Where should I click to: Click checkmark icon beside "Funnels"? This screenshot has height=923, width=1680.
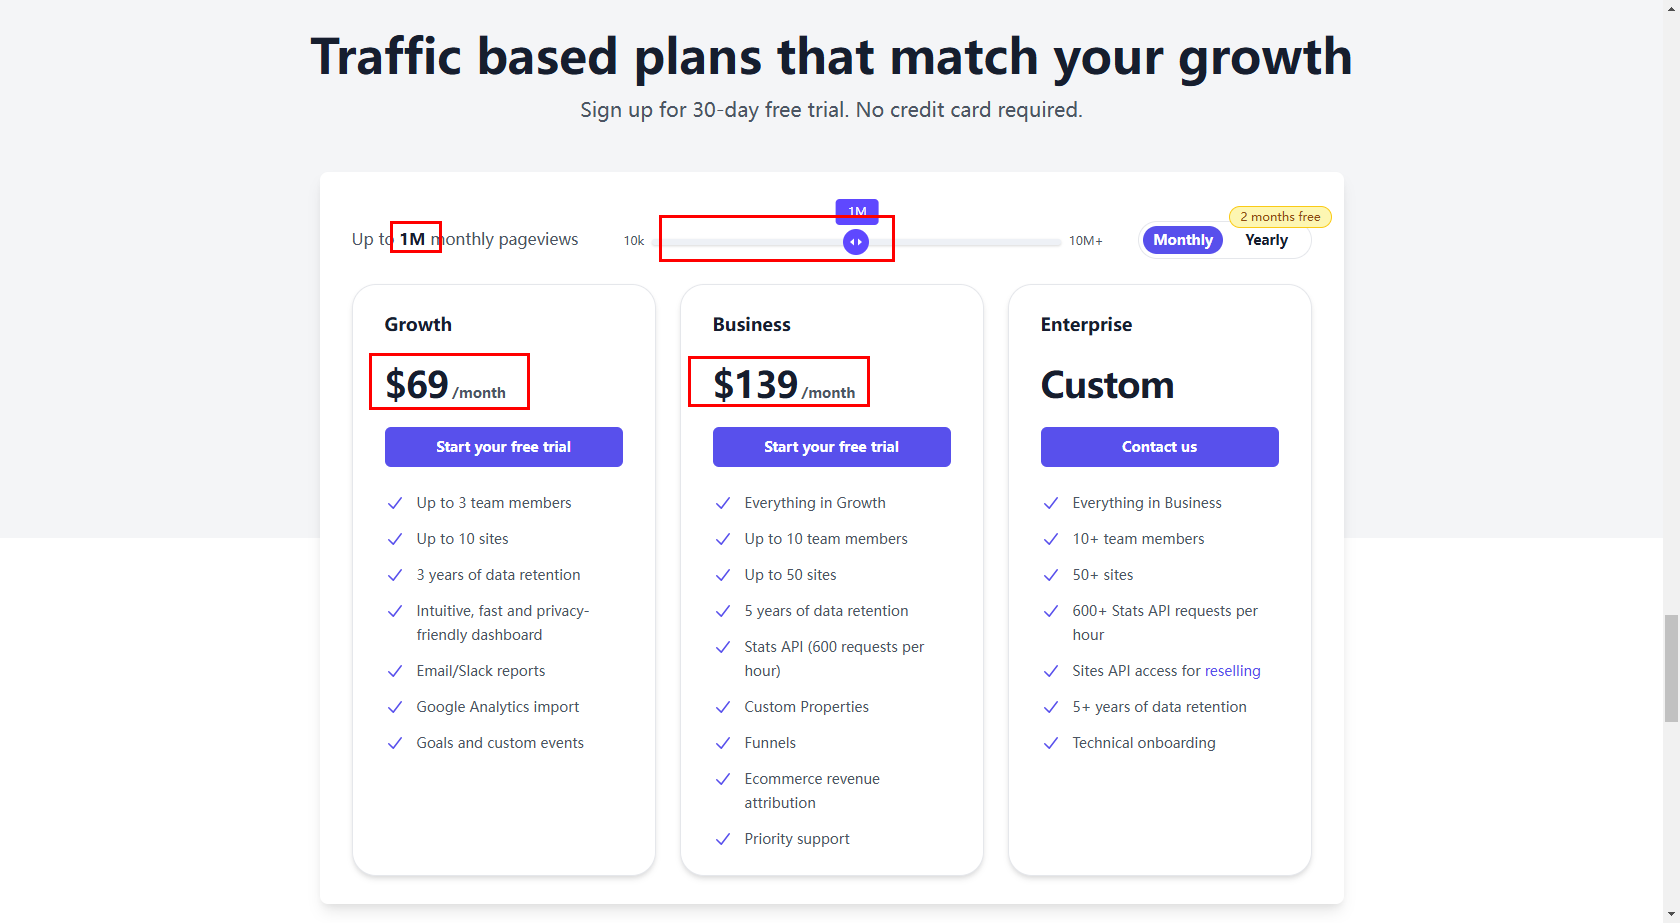(723, 743)
